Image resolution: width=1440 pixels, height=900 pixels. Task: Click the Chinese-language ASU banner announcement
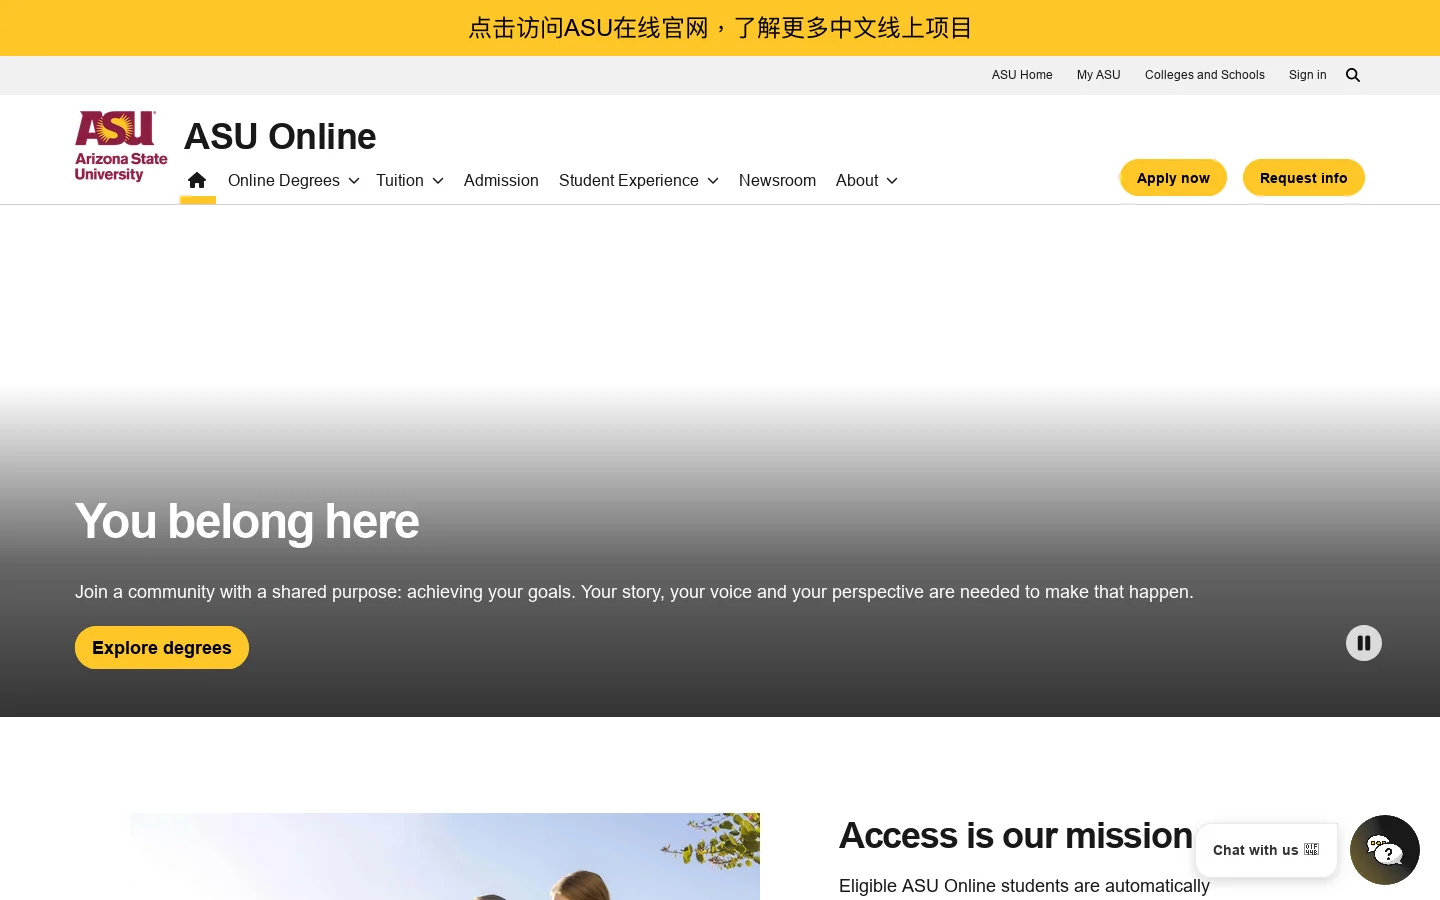point(720,28)
